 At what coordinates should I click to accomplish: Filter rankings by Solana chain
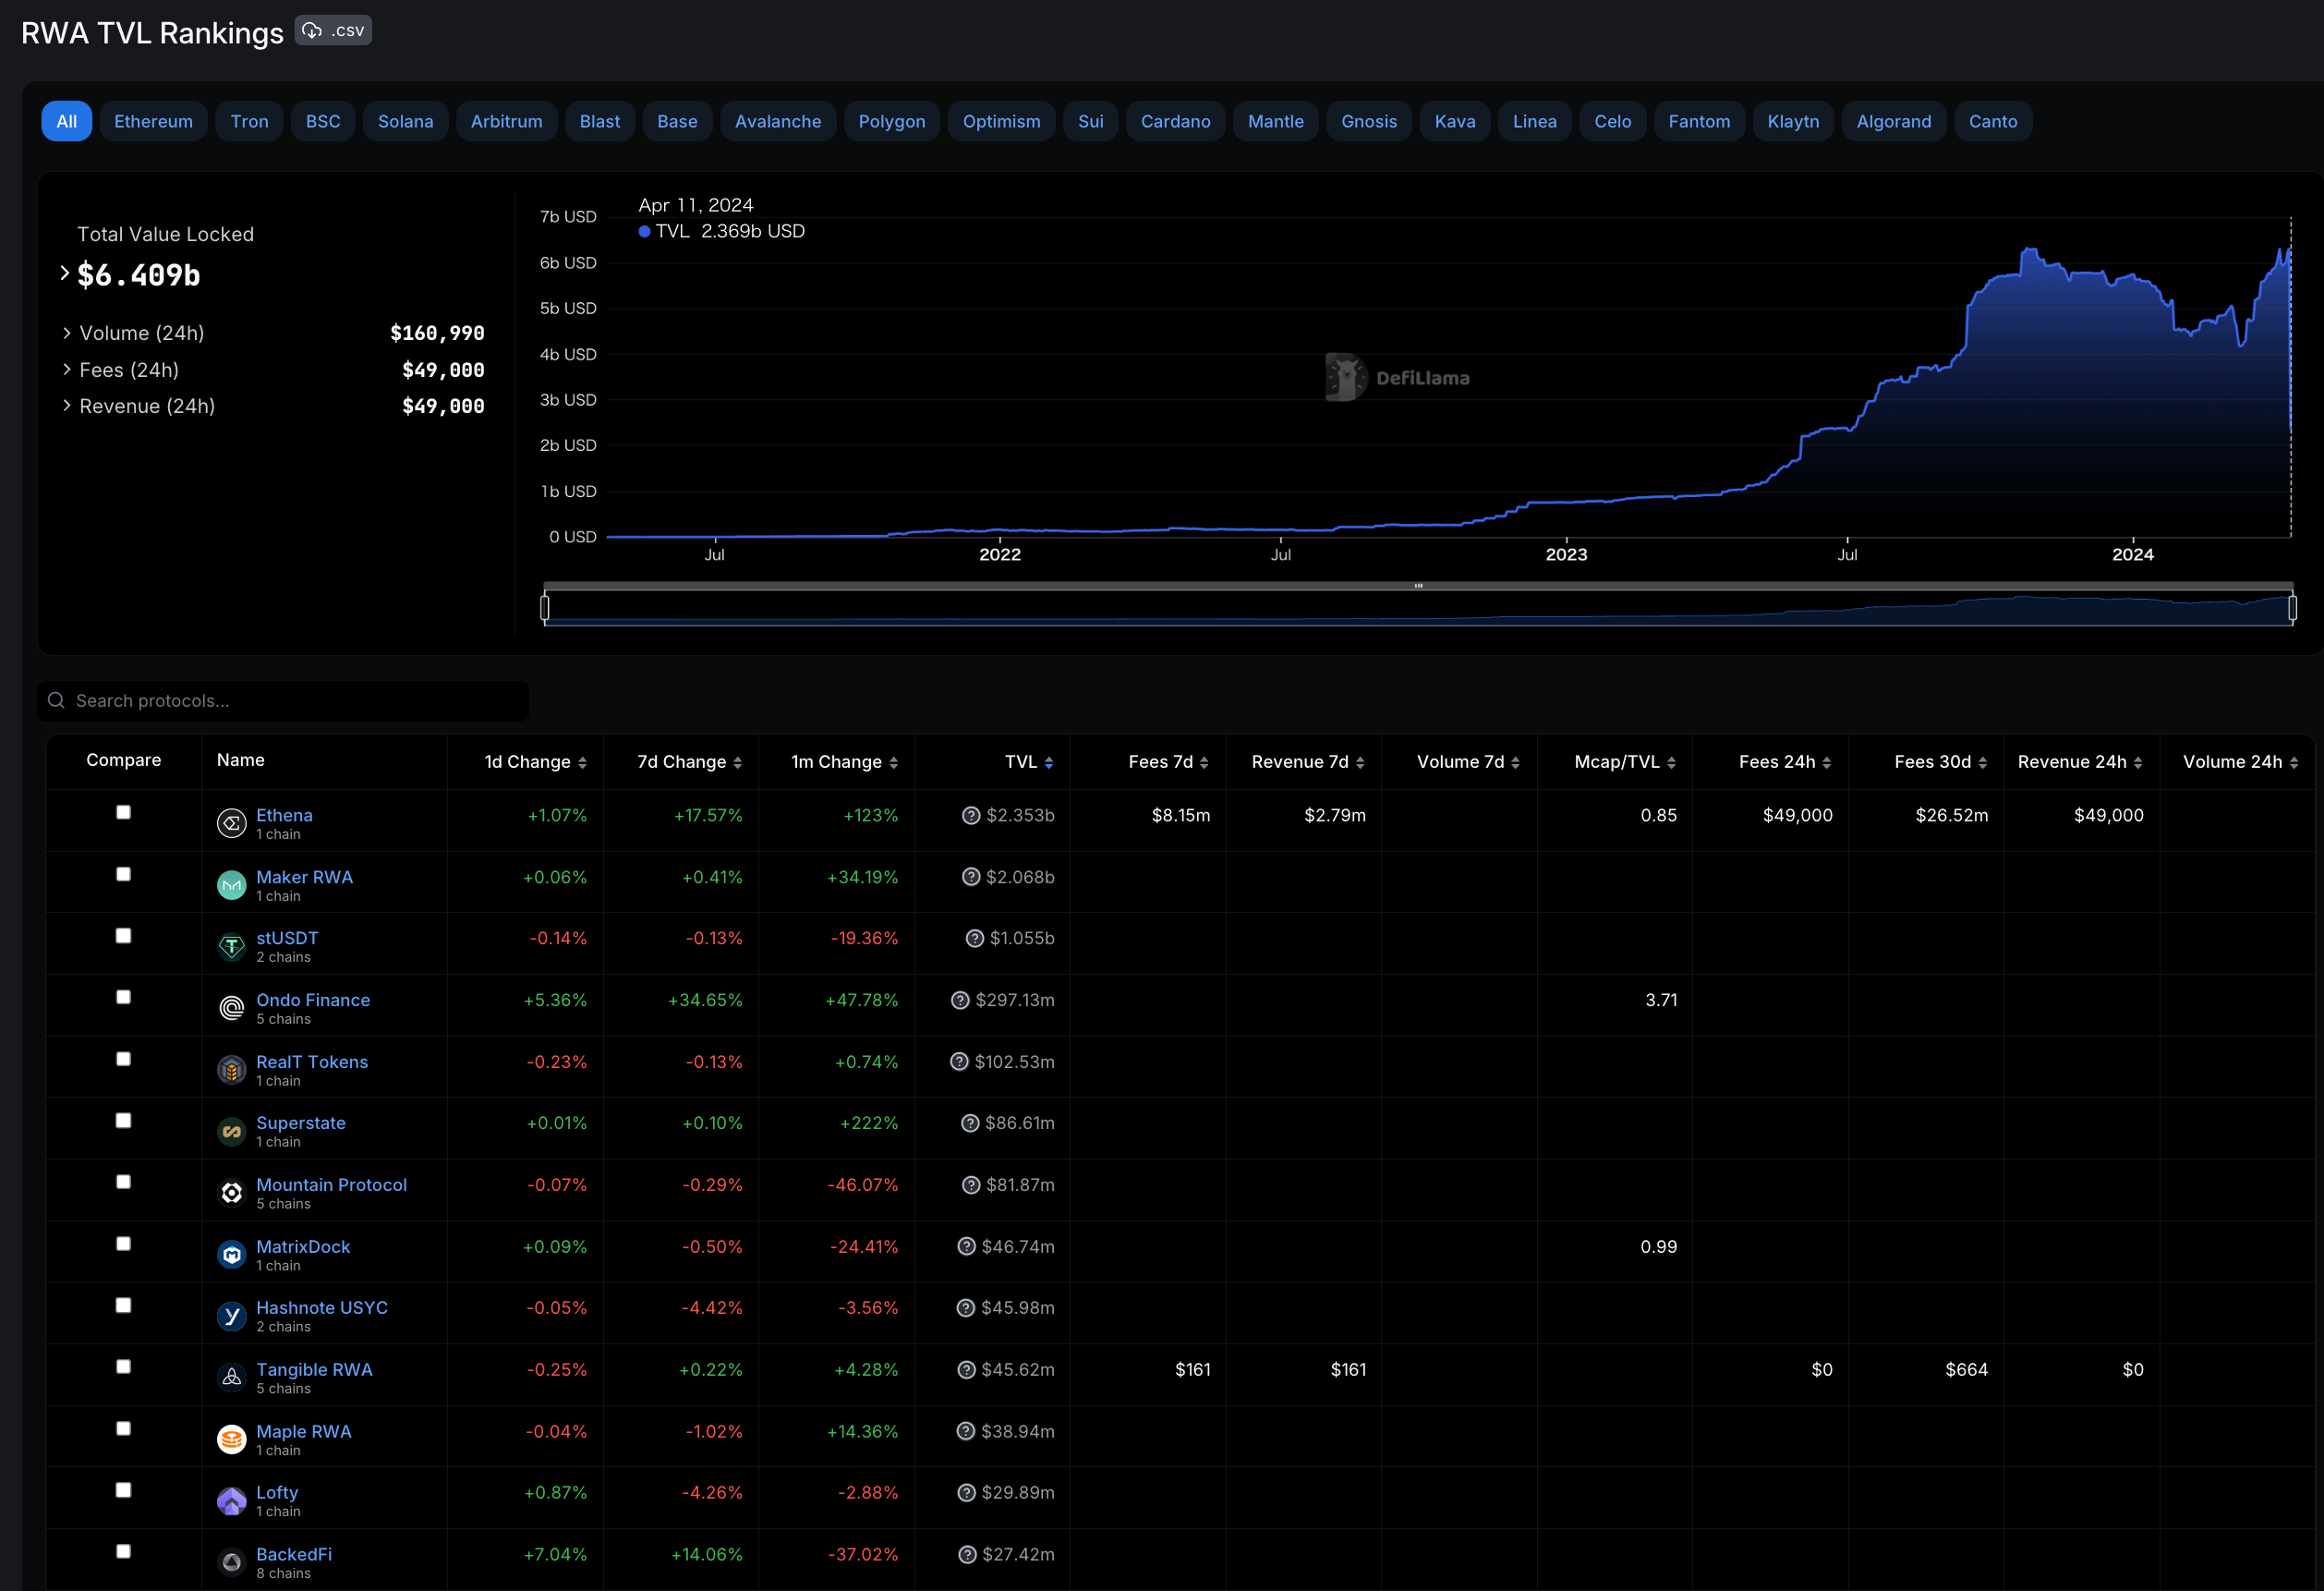[x=405, y=121]
